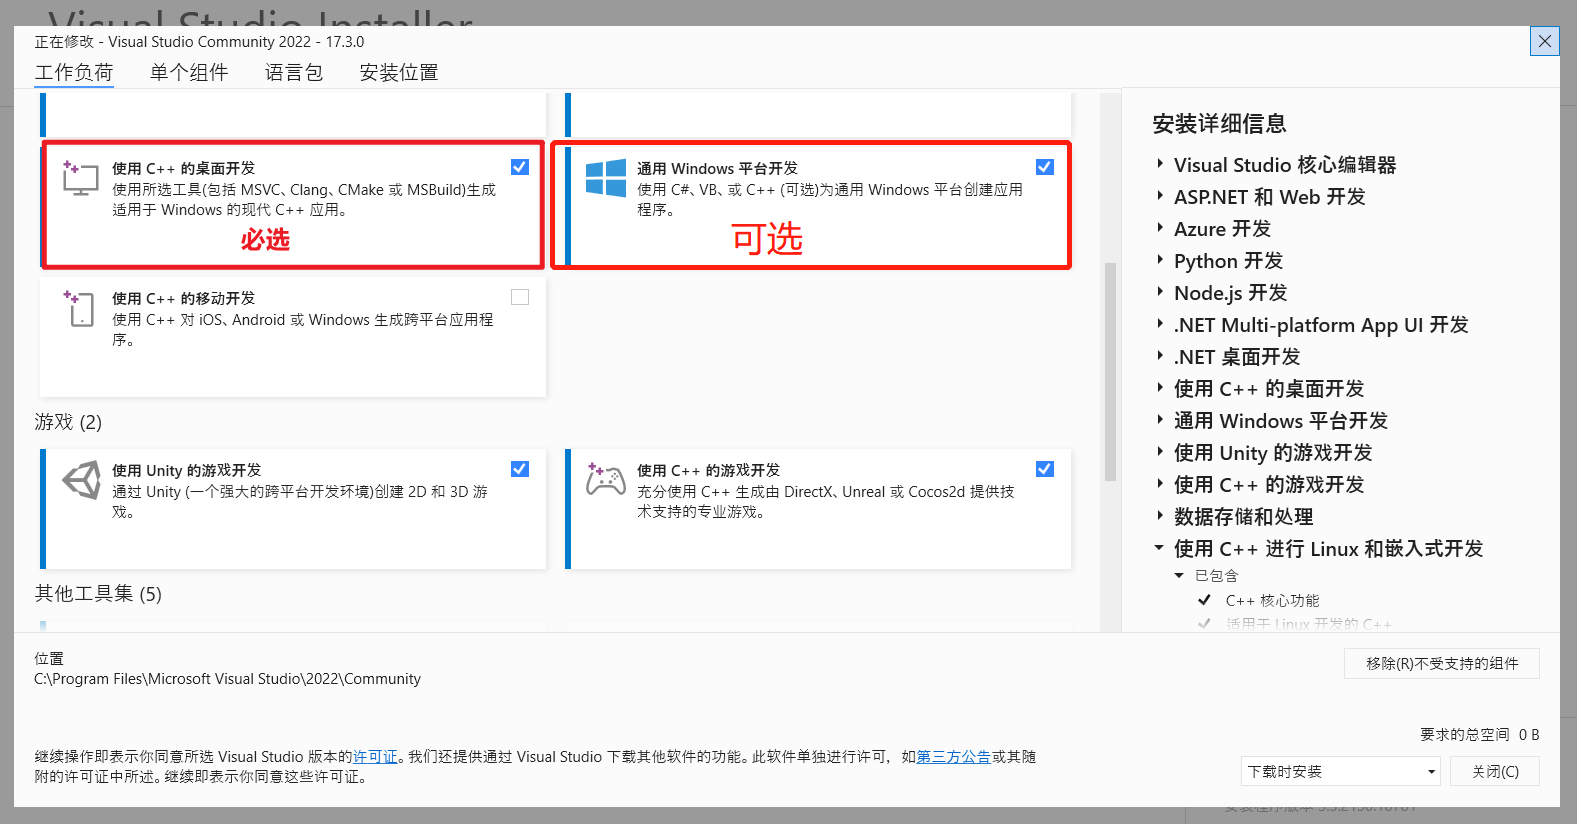This screenshot has height=824, width=1577.
Task: Close the modify dialog with X
Action: click(1545, 41)
